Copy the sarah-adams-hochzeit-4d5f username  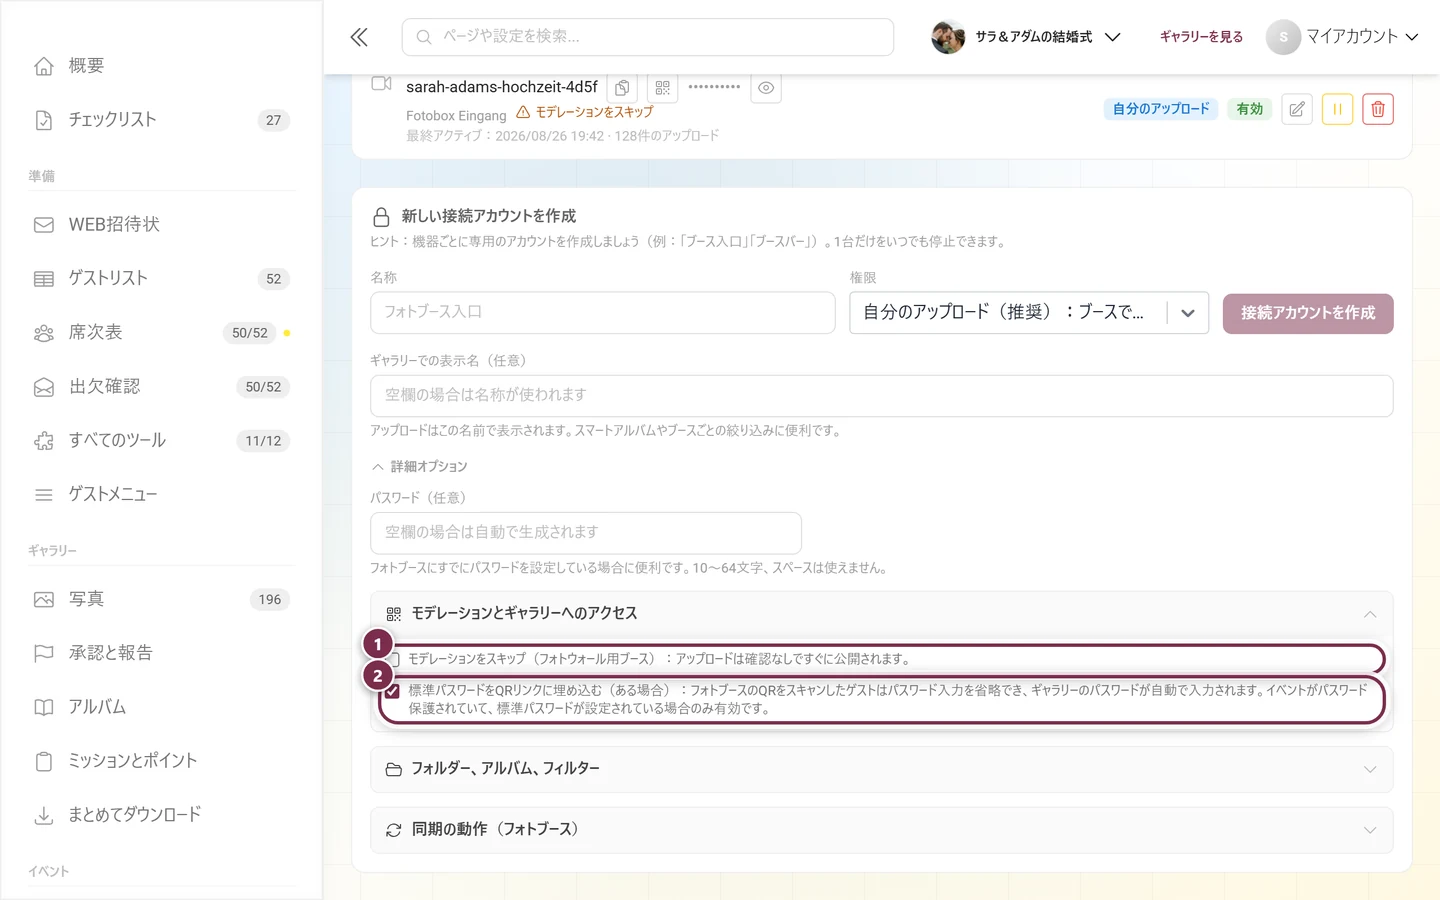622,88
